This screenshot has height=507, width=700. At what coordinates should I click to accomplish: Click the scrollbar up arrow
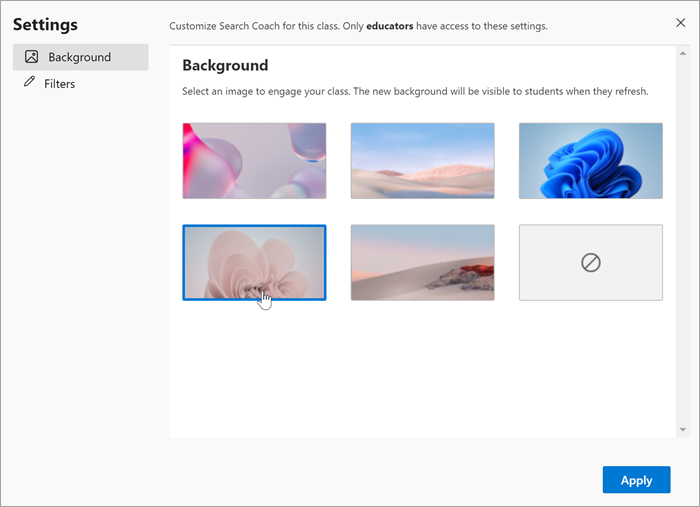(683, 54)
